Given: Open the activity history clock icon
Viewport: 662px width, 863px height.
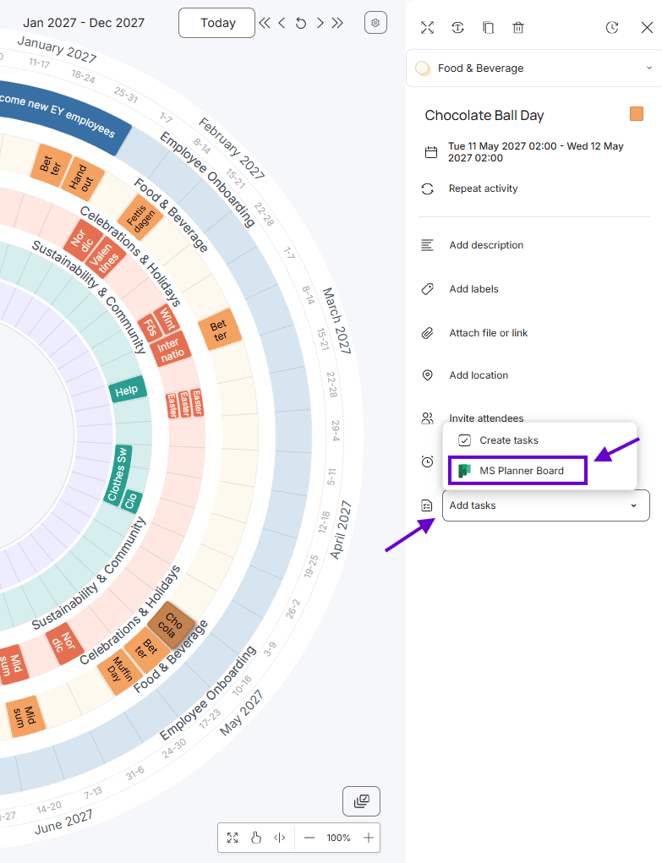Looking at the screenshot, I should (x=612, y=28).
